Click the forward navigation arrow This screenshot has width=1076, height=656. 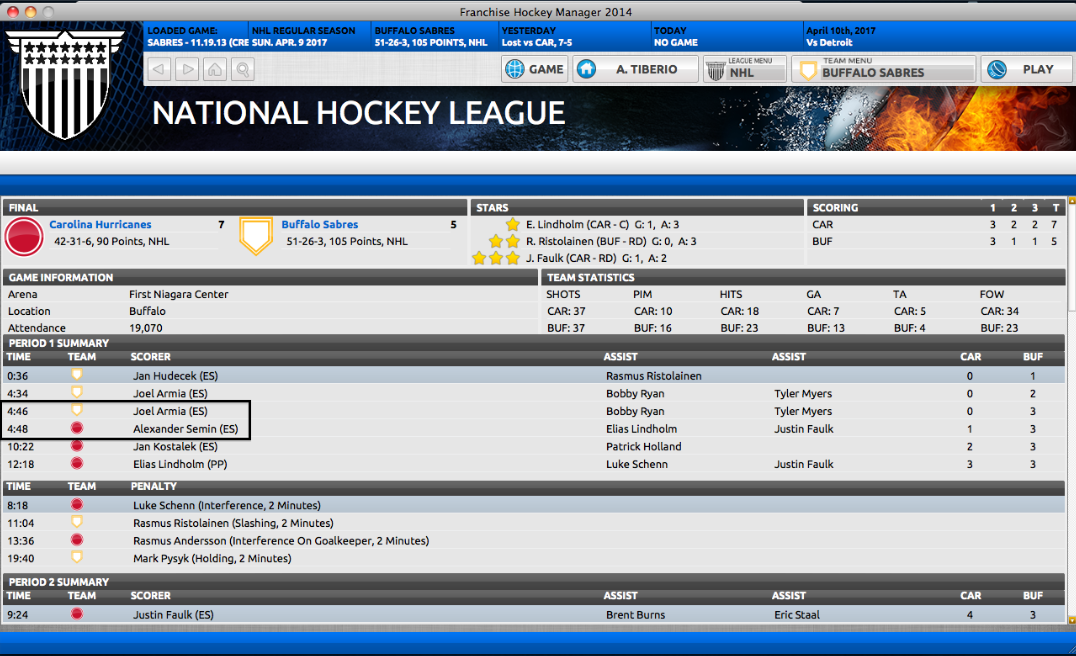(x=187, y=69)
